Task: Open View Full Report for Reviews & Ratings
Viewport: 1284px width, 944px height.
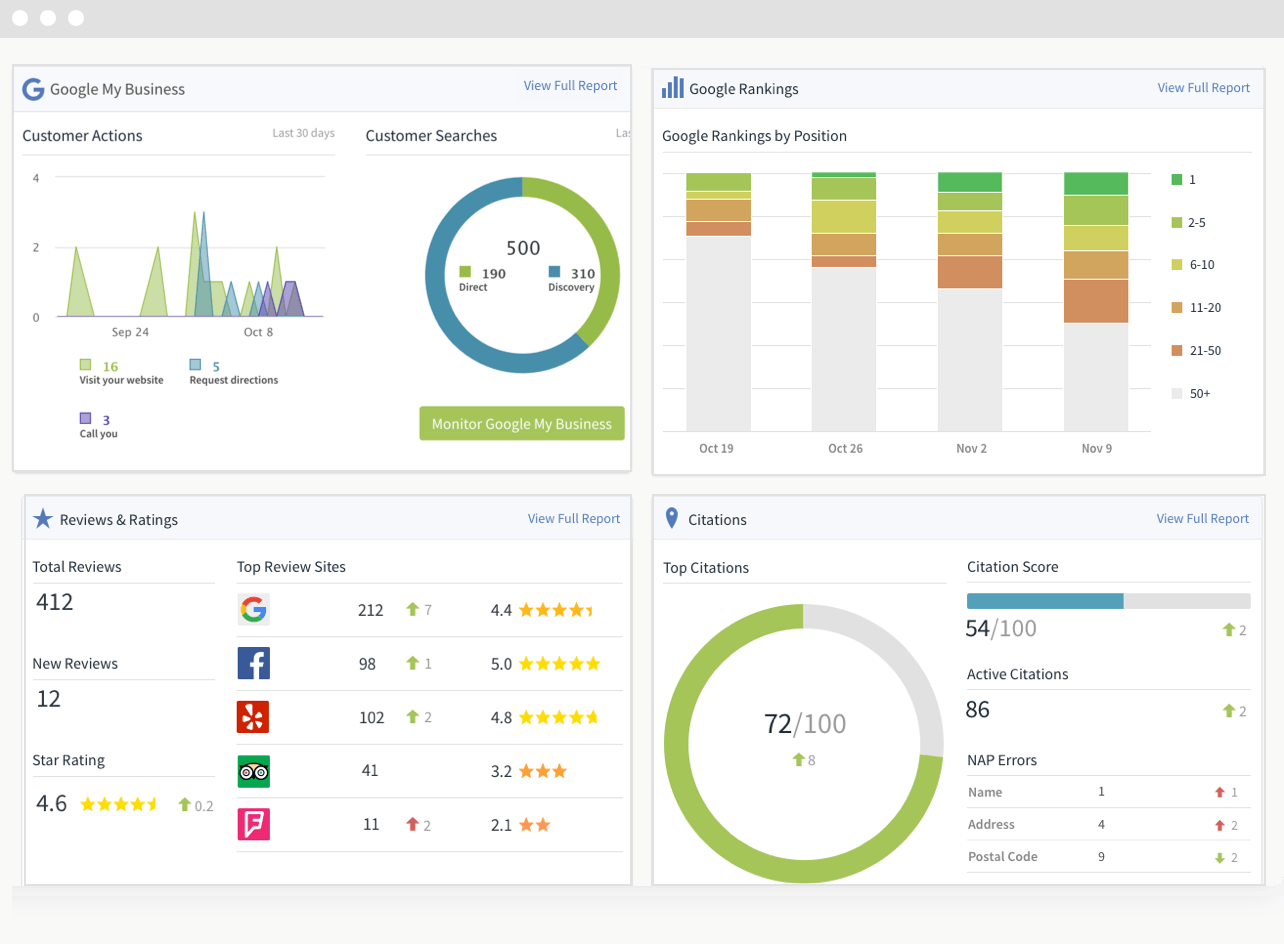Action: [573, 519]
